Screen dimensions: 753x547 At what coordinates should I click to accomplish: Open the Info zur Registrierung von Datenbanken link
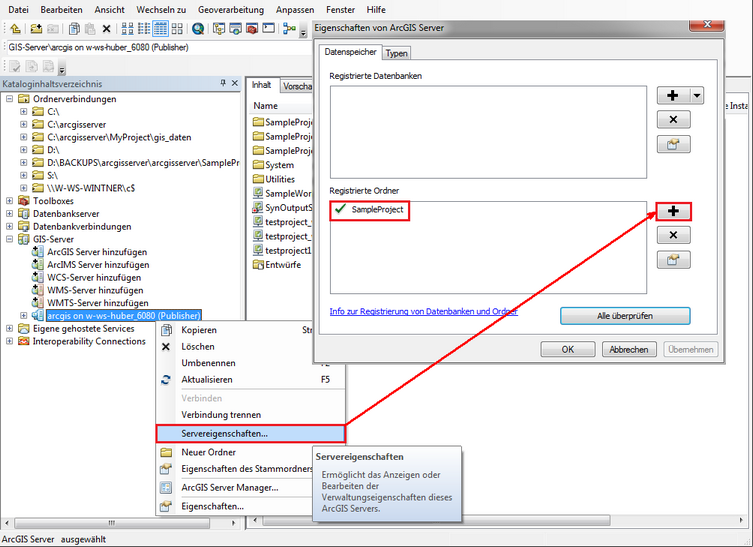(x=424, y=311)
